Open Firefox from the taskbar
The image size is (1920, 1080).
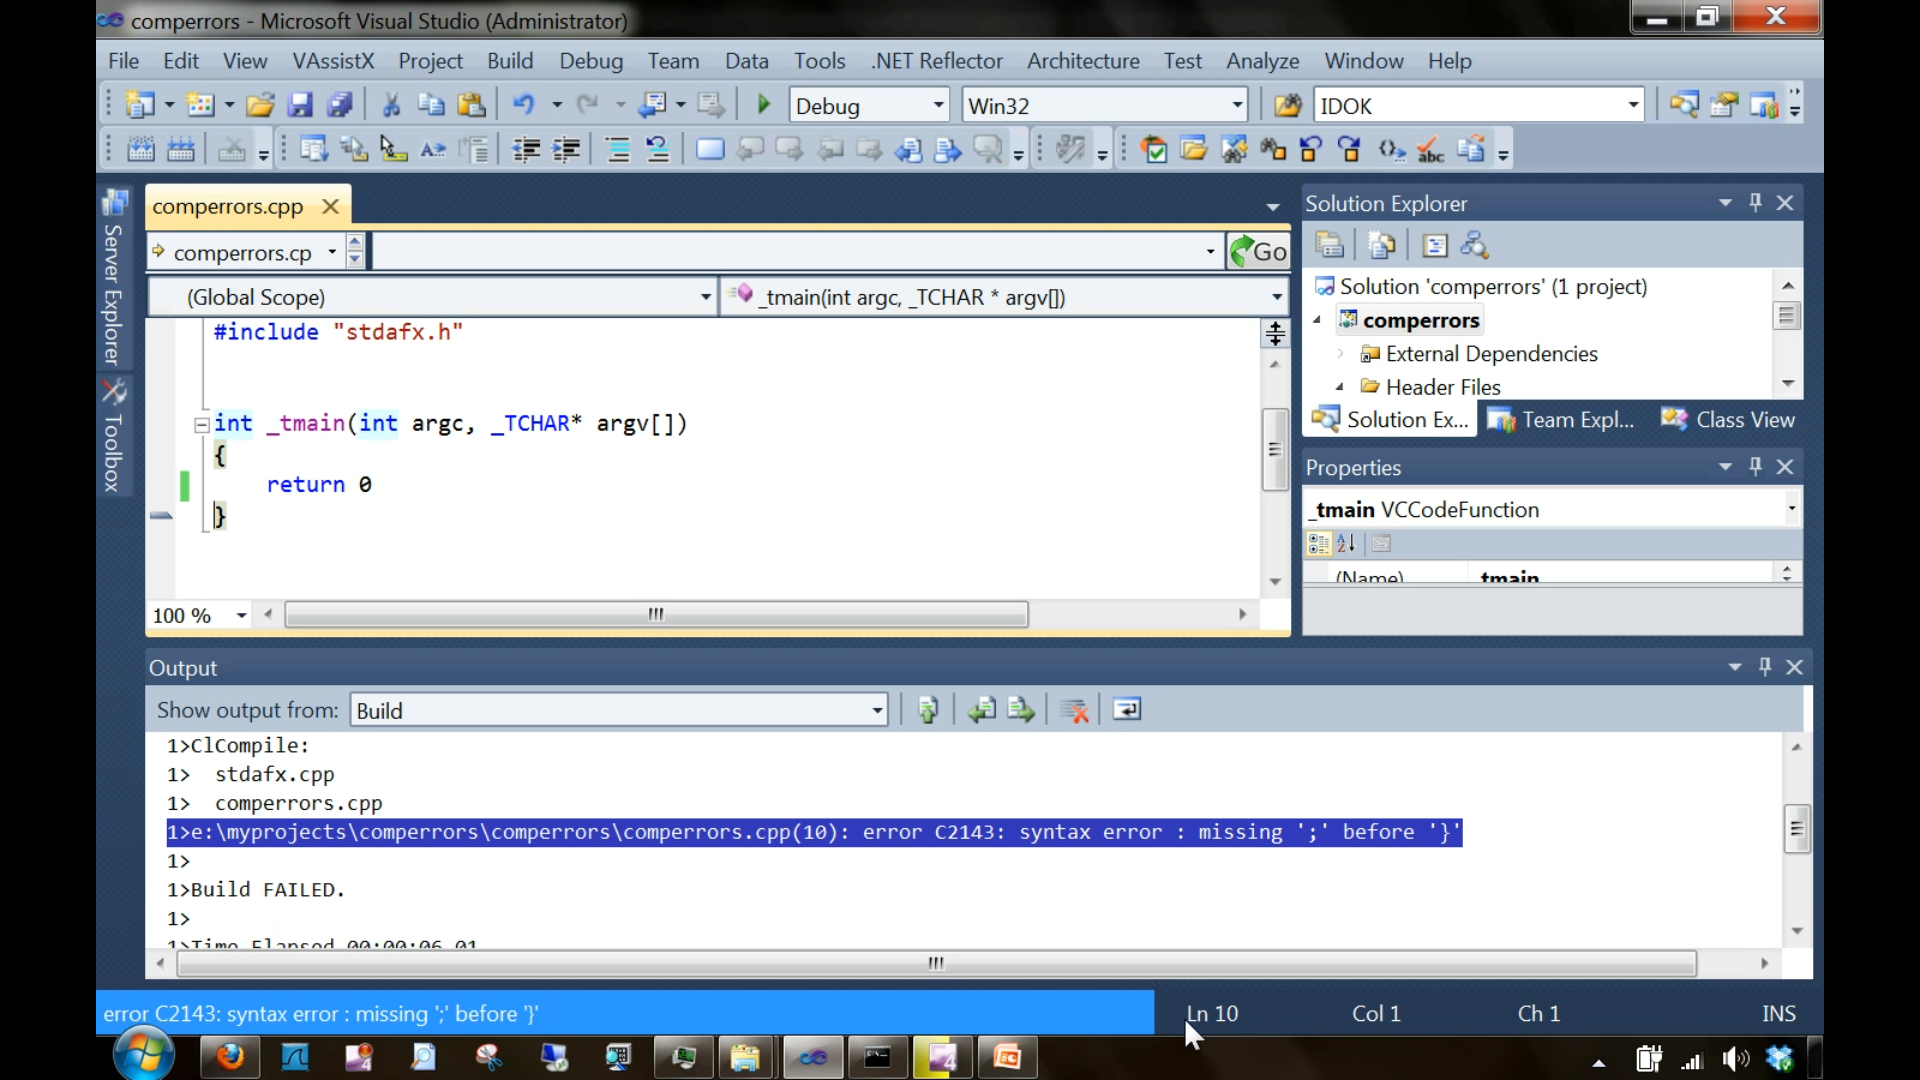(230, 1057)
